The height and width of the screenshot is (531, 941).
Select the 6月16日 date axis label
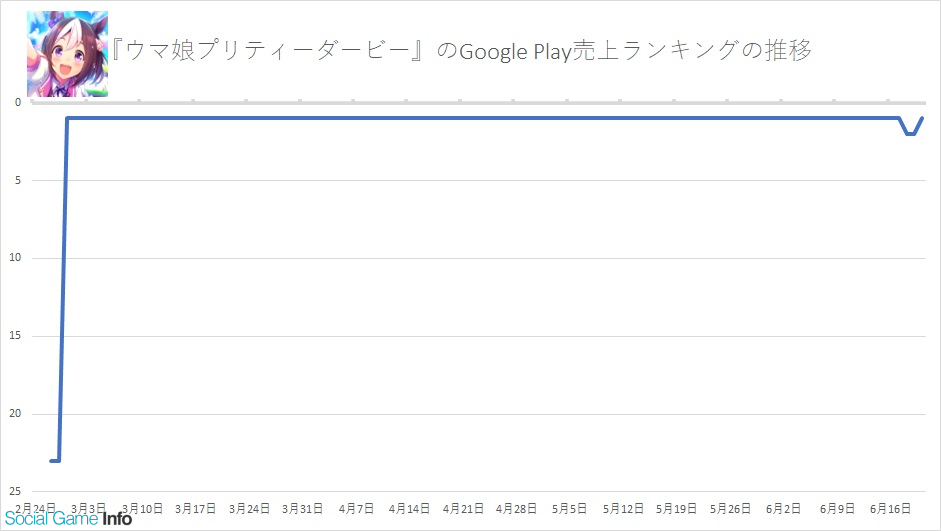click(891, 509)
